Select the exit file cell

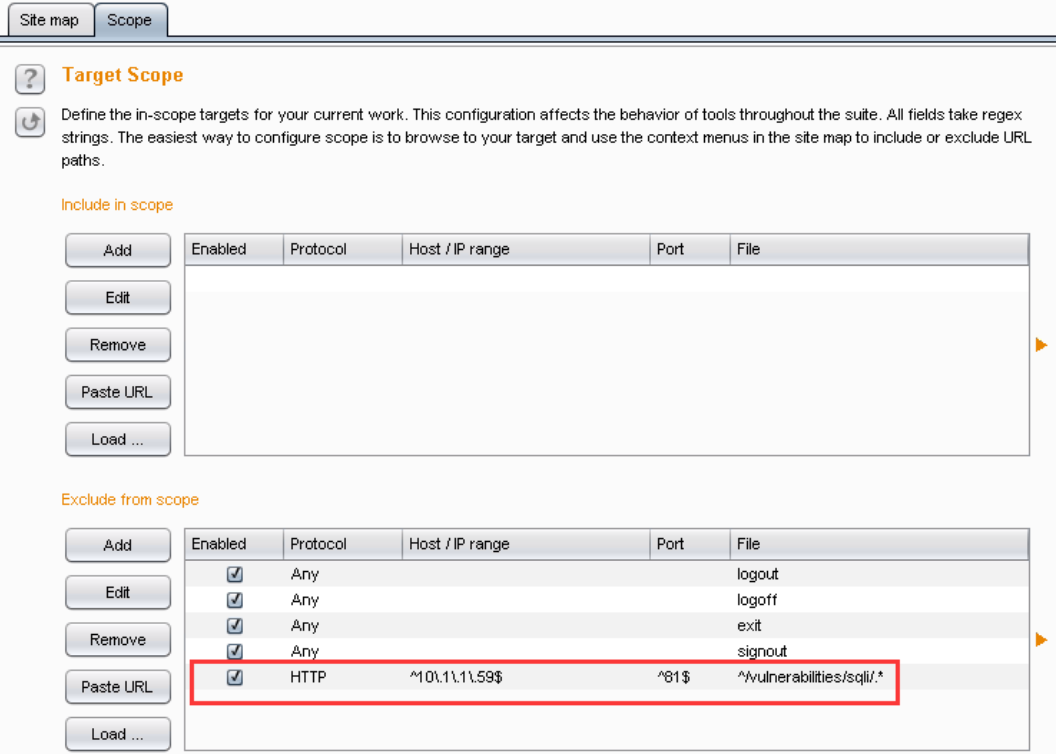point(879,625)
